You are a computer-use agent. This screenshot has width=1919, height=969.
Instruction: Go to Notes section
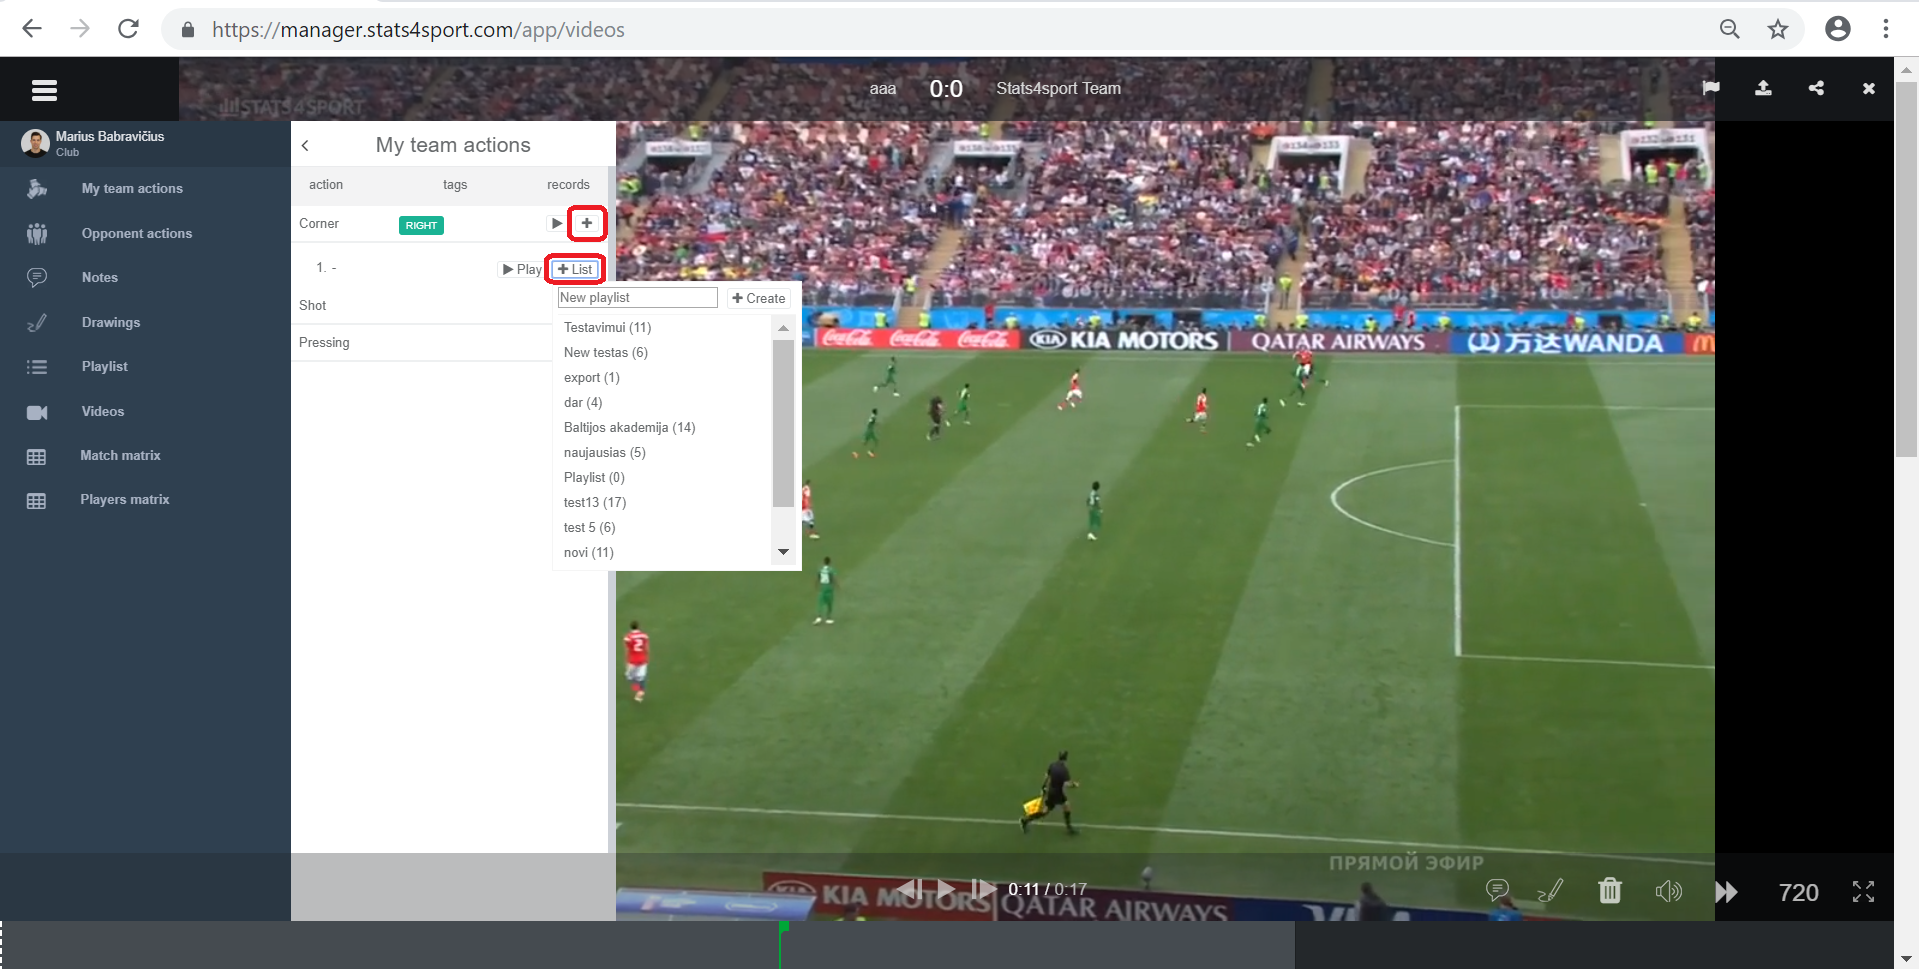(x=100, y=277)
